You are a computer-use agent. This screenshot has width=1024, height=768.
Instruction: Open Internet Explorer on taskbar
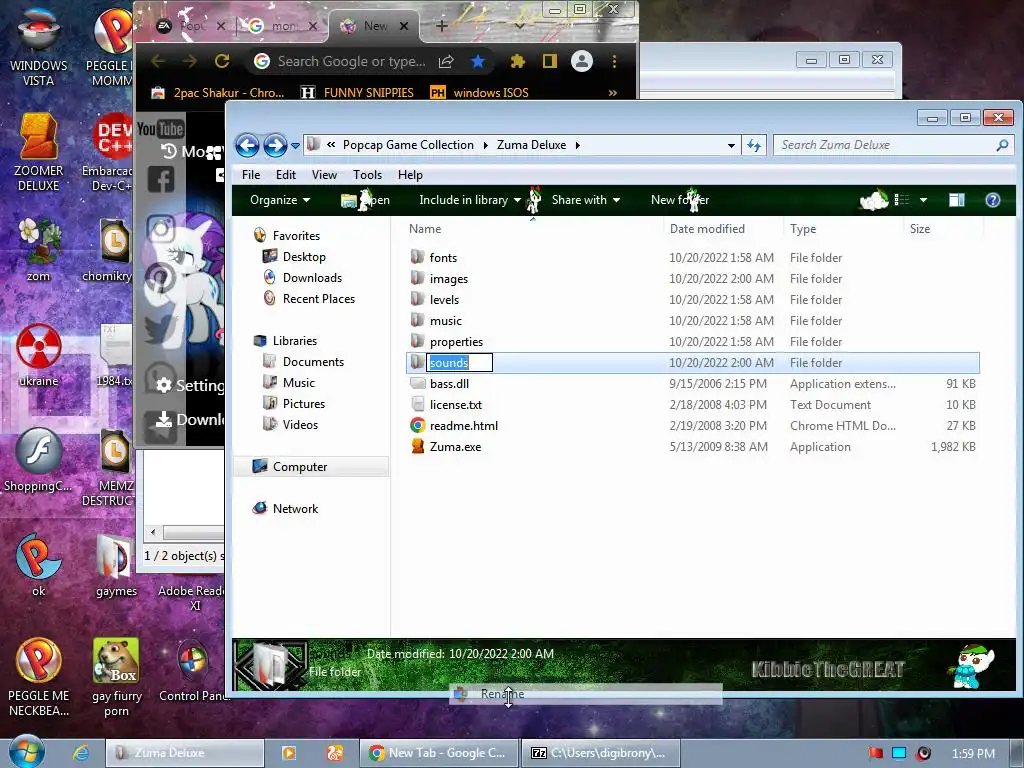coord(81,753)
